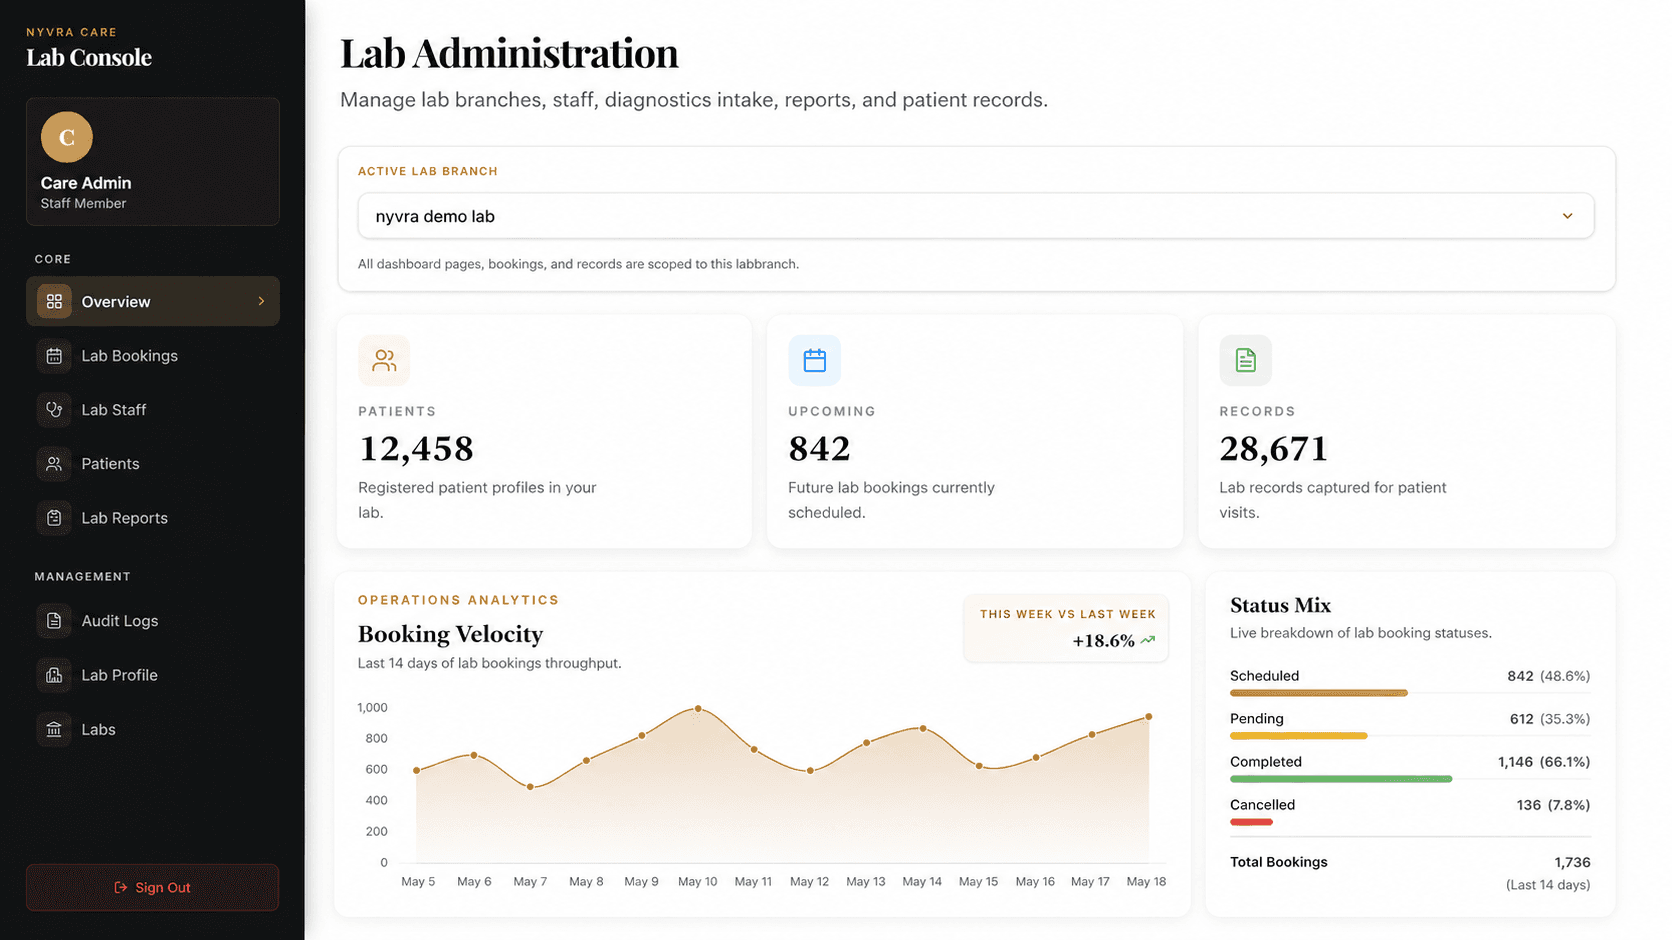The image size is (1672, 940).
Task: Click the Overview grid icon in sidebar
Action: (x=54, y=301)
